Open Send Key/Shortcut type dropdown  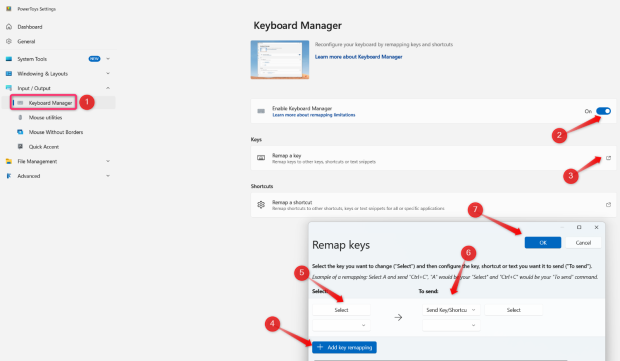coord(451,310)
